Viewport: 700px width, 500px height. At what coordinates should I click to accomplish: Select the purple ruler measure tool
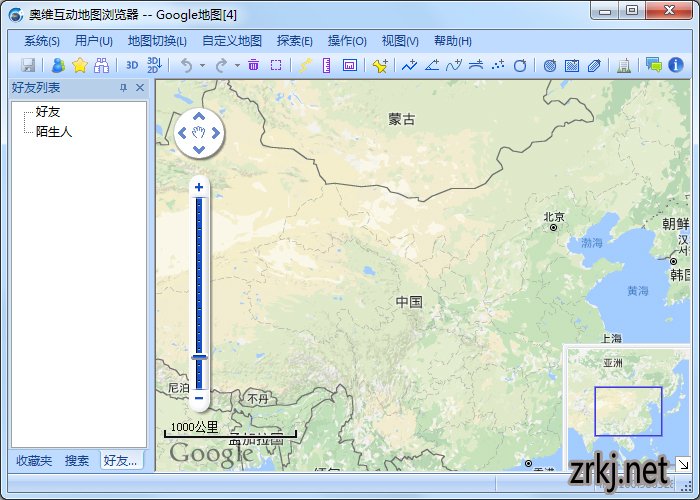327,66
